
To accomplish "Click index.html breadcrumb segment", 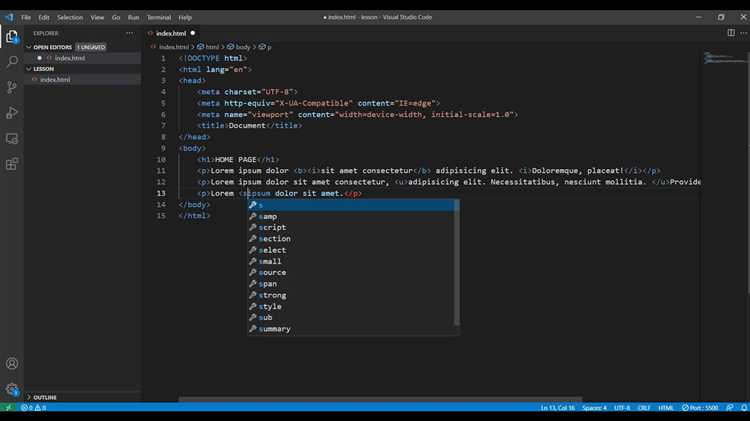I will coord(174,47).
